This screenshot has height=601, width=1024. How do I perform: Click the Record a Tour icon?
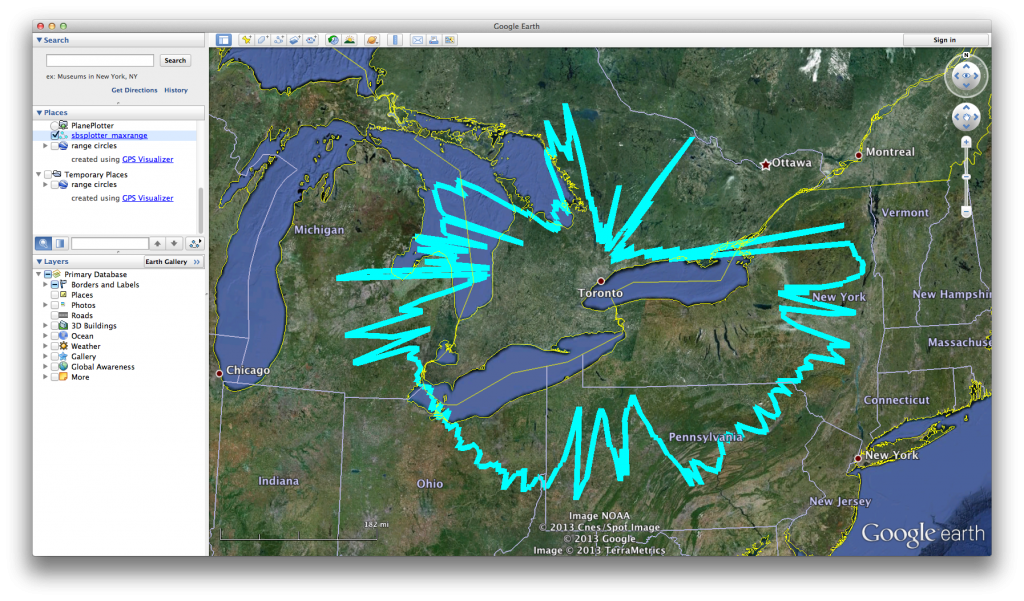[x=312, y=40]
